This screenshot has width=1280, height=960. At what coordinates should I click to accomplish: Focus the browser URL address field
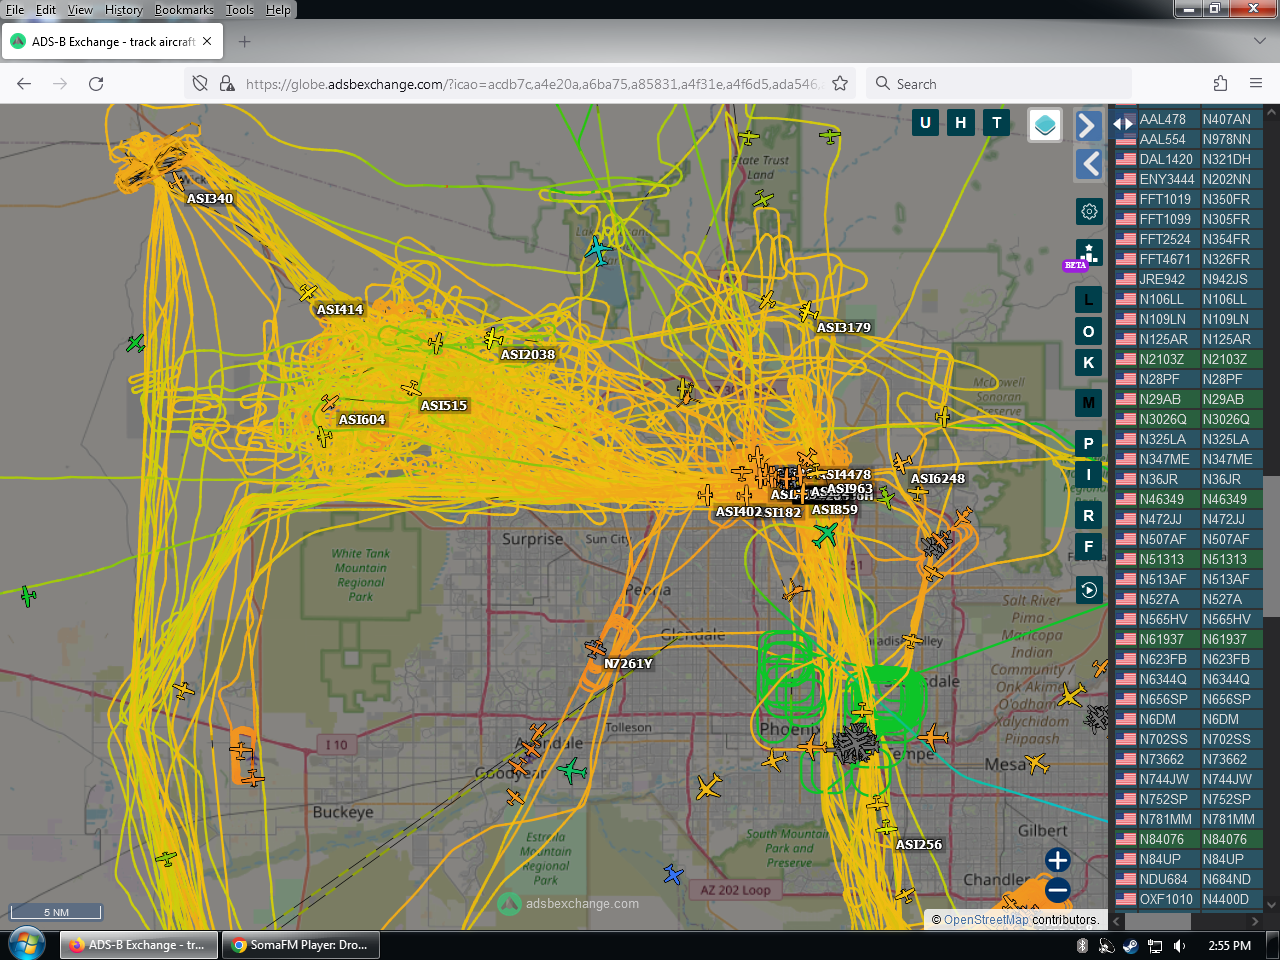tap(532, 84)
